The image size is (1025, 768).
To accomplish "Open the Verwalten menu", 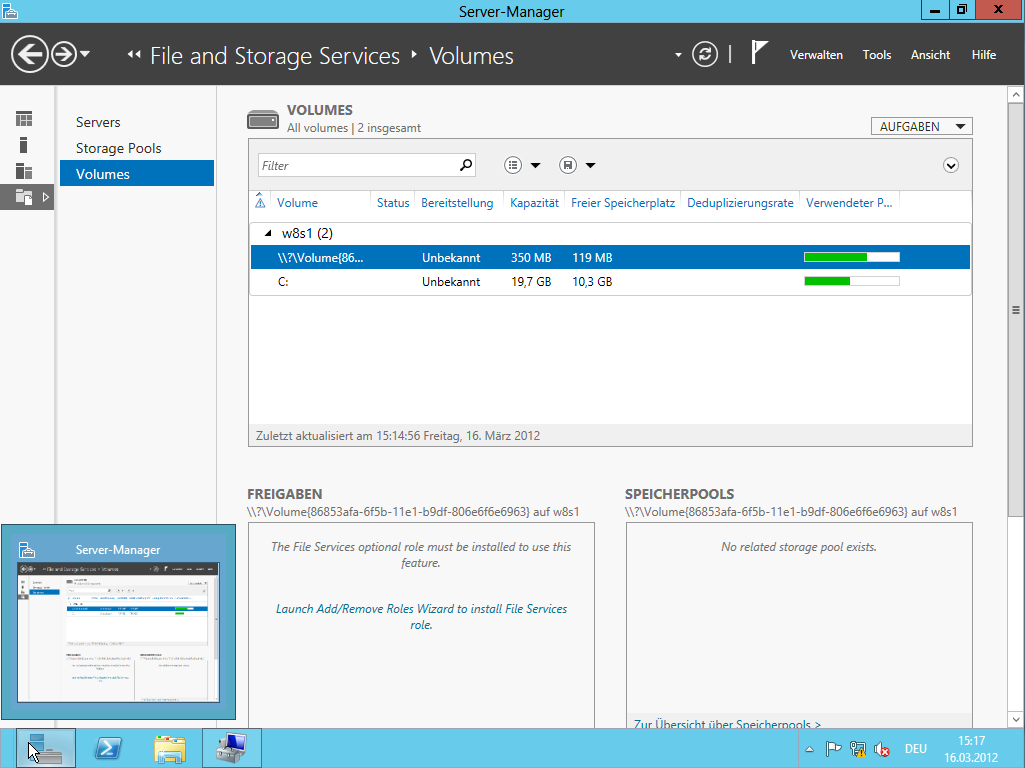I will click(816, 55).
